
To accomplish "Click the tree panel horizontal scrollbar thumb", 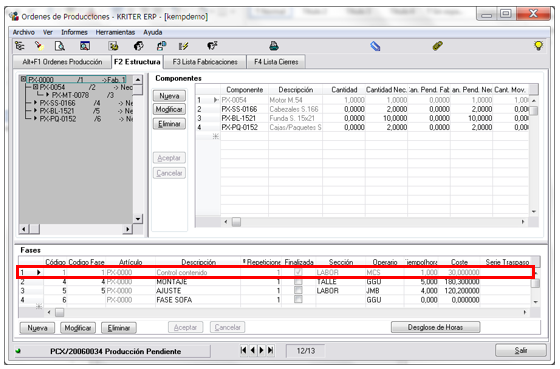I will click(x=35, y=229).
